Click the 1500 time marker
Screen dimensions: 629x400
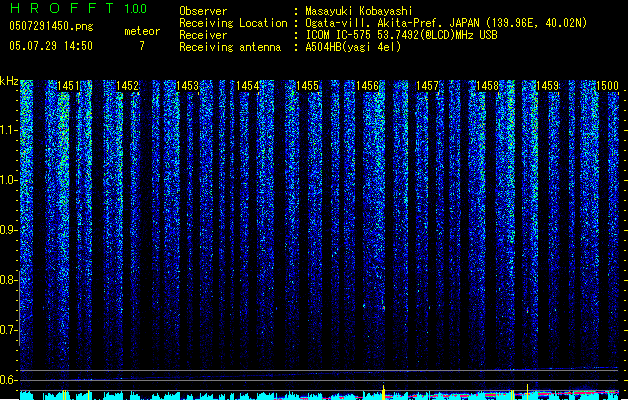607,86
